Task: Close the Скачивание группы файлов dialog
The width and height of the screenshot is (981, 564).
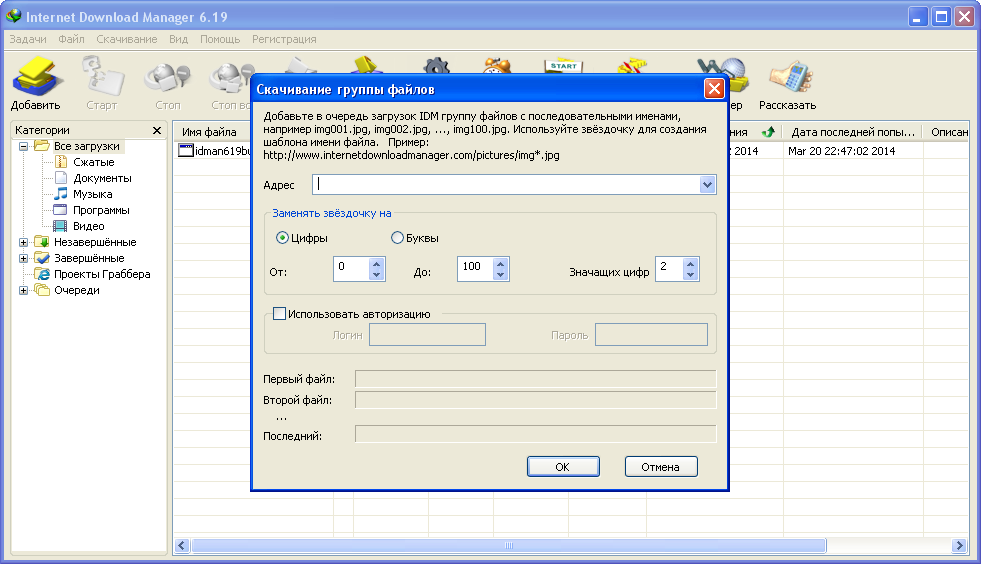Action: pyautogui.click(x=713, y=89)
